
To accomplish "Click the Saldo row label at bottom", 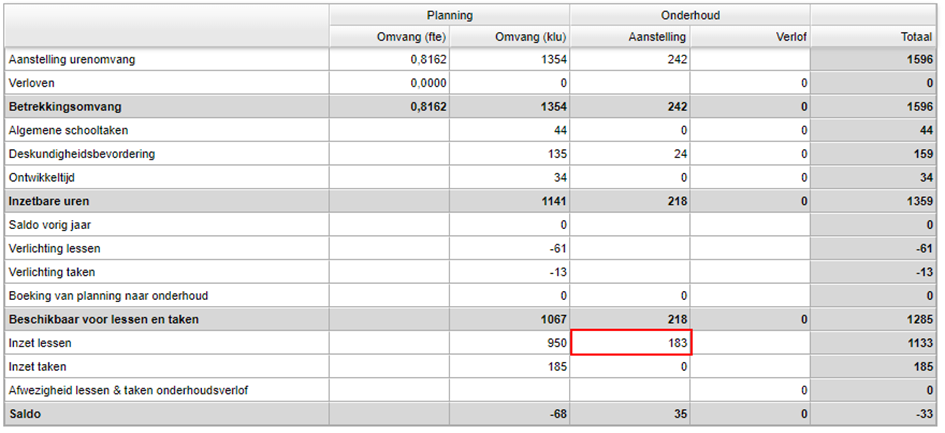I will (24, 414).
